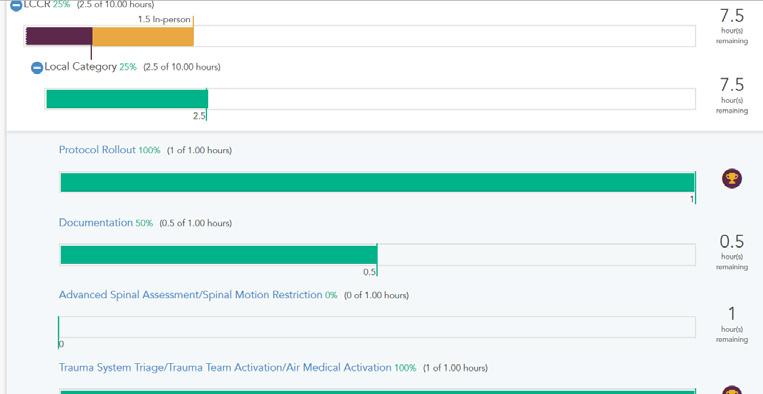The image size is (763, 394).
Task: Click the Protocol Rollout trophy icon
Action: [731, 179]
